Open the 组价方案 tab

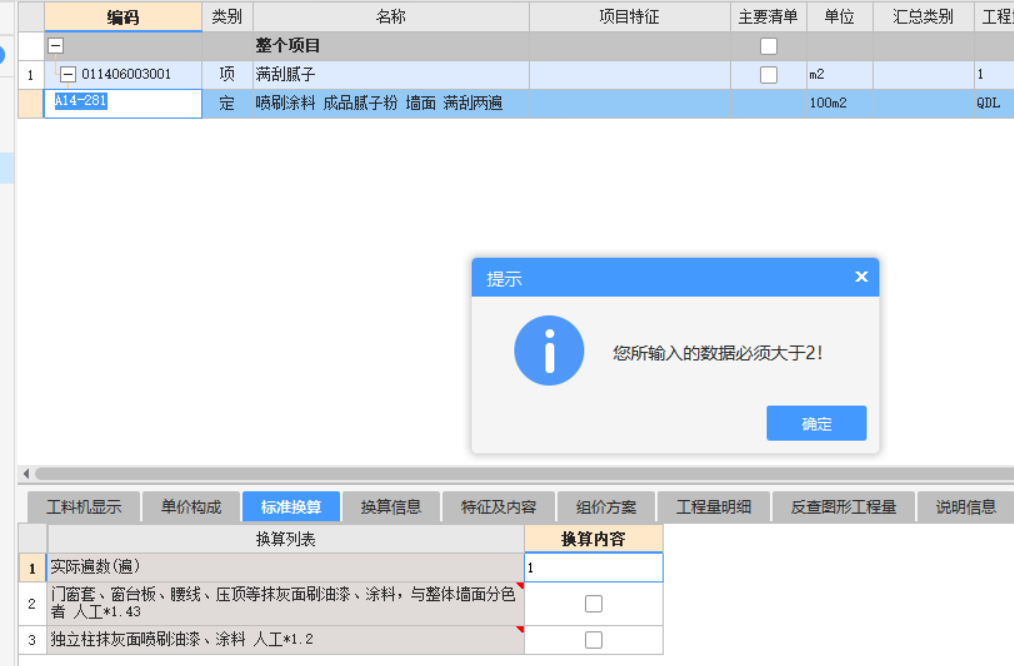pyautogui.click(x=606, y=507)
